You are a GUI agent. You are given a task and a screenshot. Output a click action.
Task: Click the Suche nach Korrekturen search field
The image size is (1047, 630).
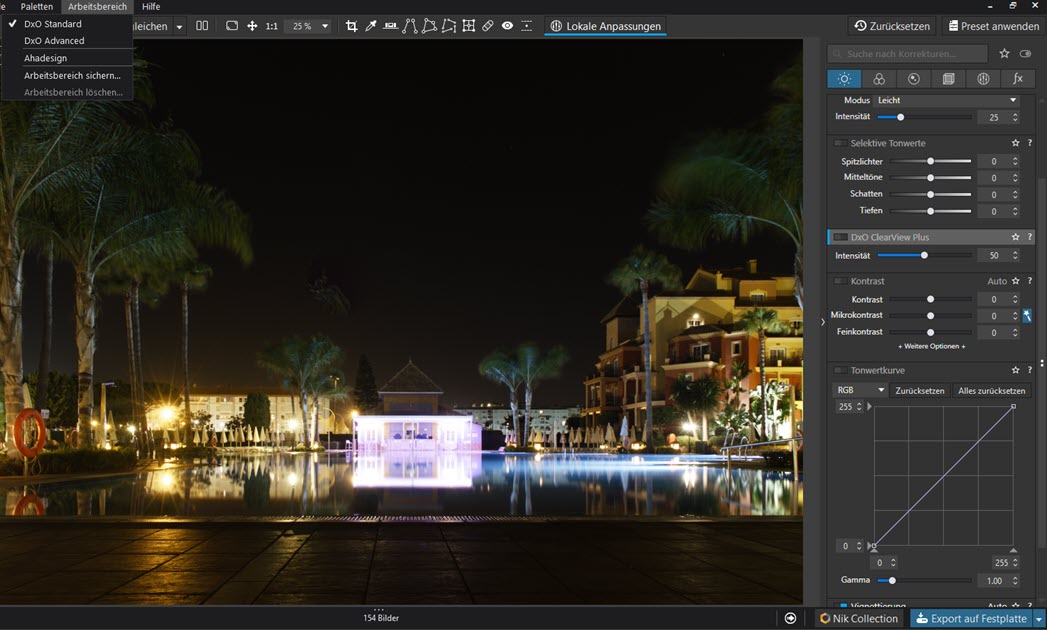907,53
